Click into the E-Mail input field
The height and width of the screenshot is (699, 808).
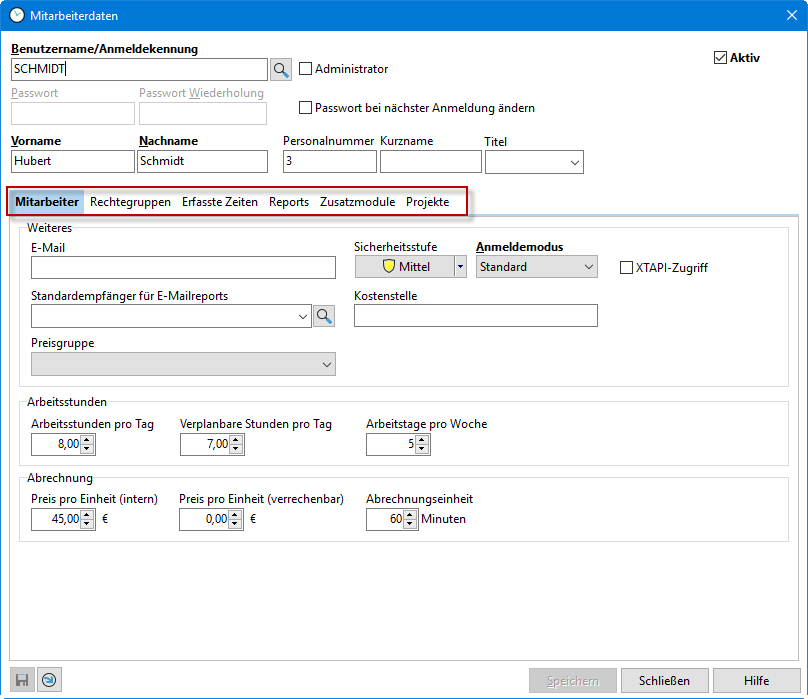pyautogui.click(x=183, y=267)
